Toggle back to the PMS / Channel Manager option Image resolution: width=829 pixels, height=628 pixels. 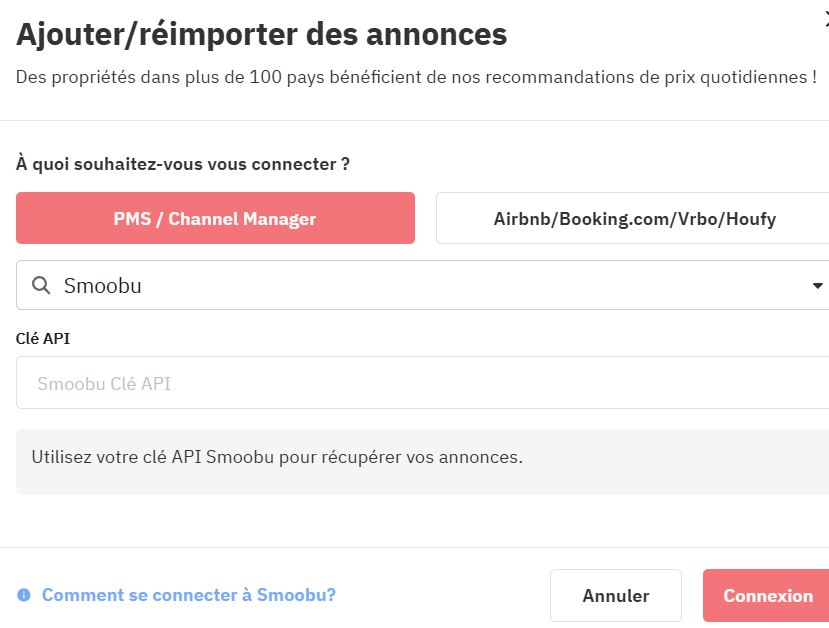coord(215,218)
